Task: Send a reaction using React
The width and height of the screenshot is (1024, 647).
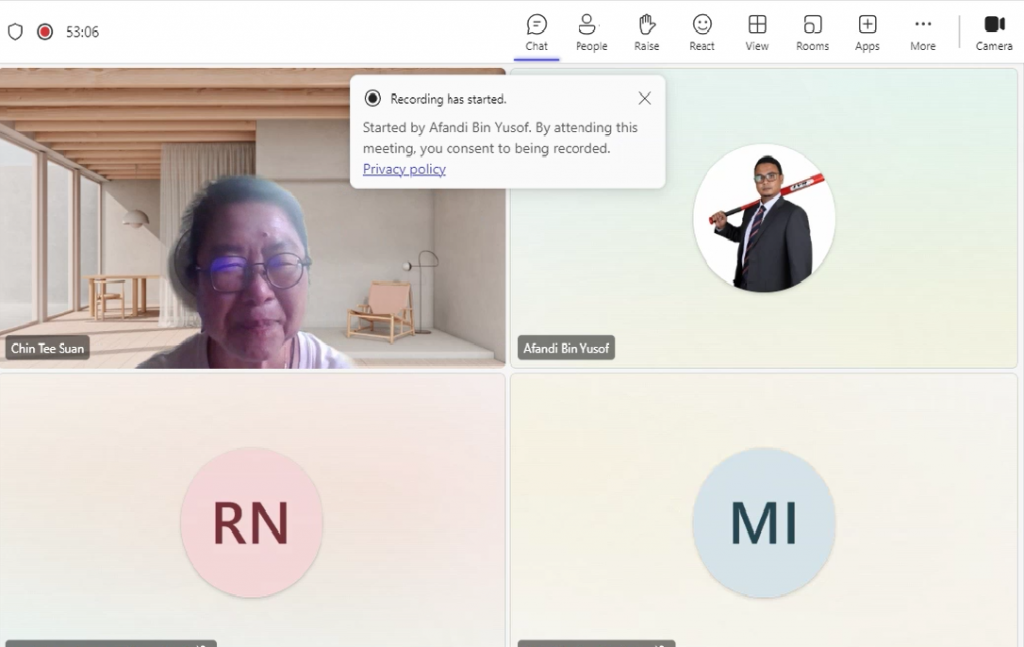Action: point(701,31)
